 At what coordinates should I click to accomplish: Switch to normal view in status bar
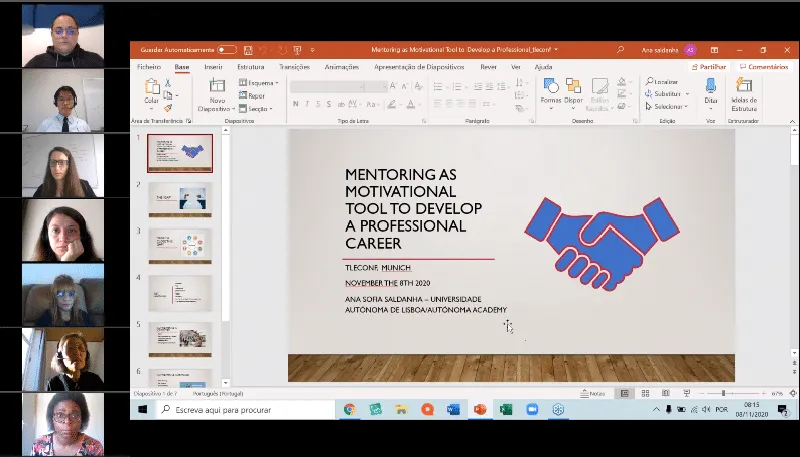[x=626, y=393]
